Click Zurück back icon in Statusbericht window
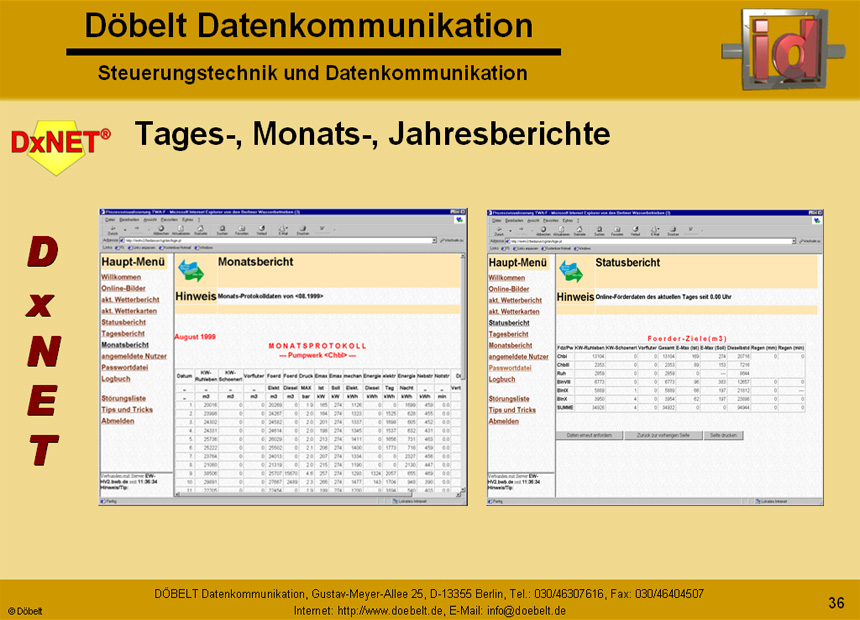 click(499, 231)
